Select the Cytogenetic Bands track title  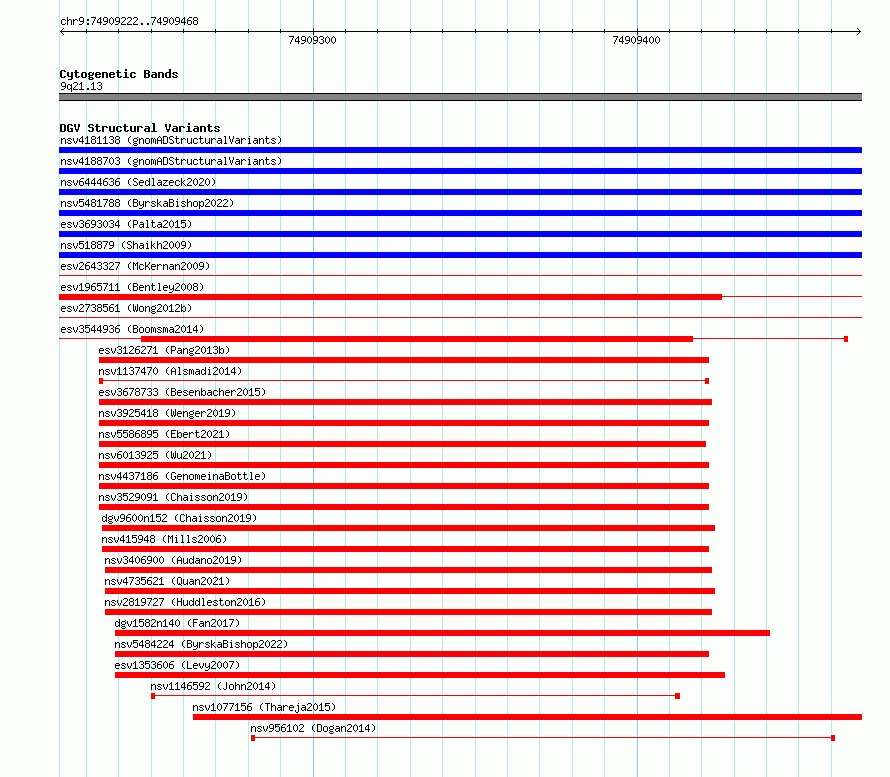point(119,74)
